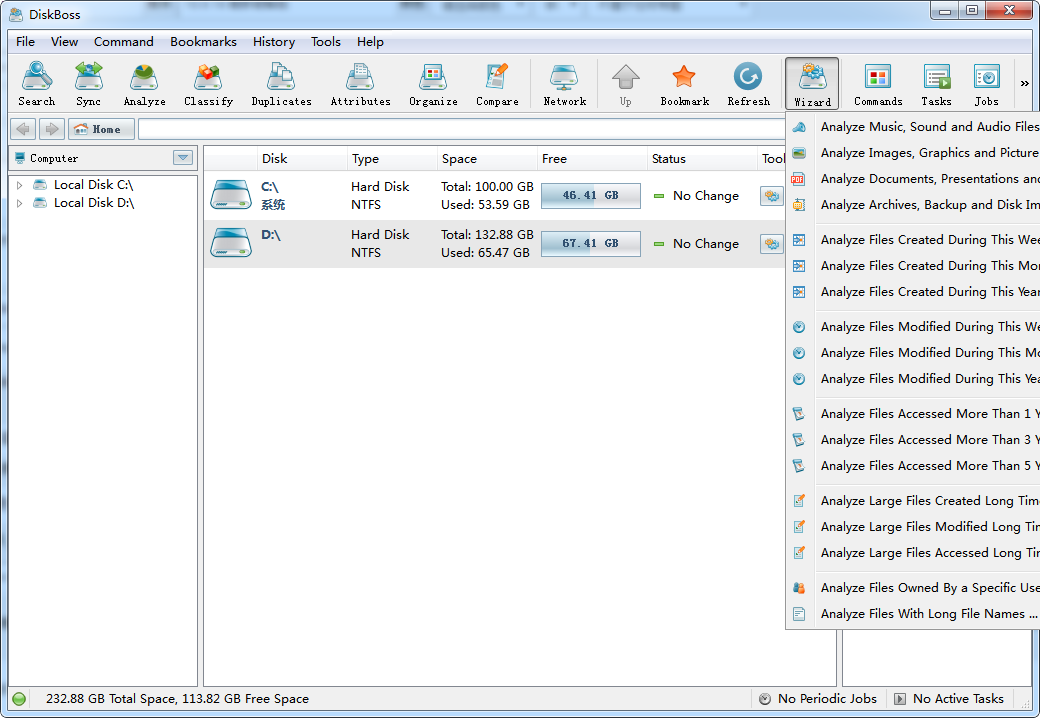Screen dimensions: 1040x718
Task: Expand Local Disk D:\ tree node
Action: click(19, 203)
